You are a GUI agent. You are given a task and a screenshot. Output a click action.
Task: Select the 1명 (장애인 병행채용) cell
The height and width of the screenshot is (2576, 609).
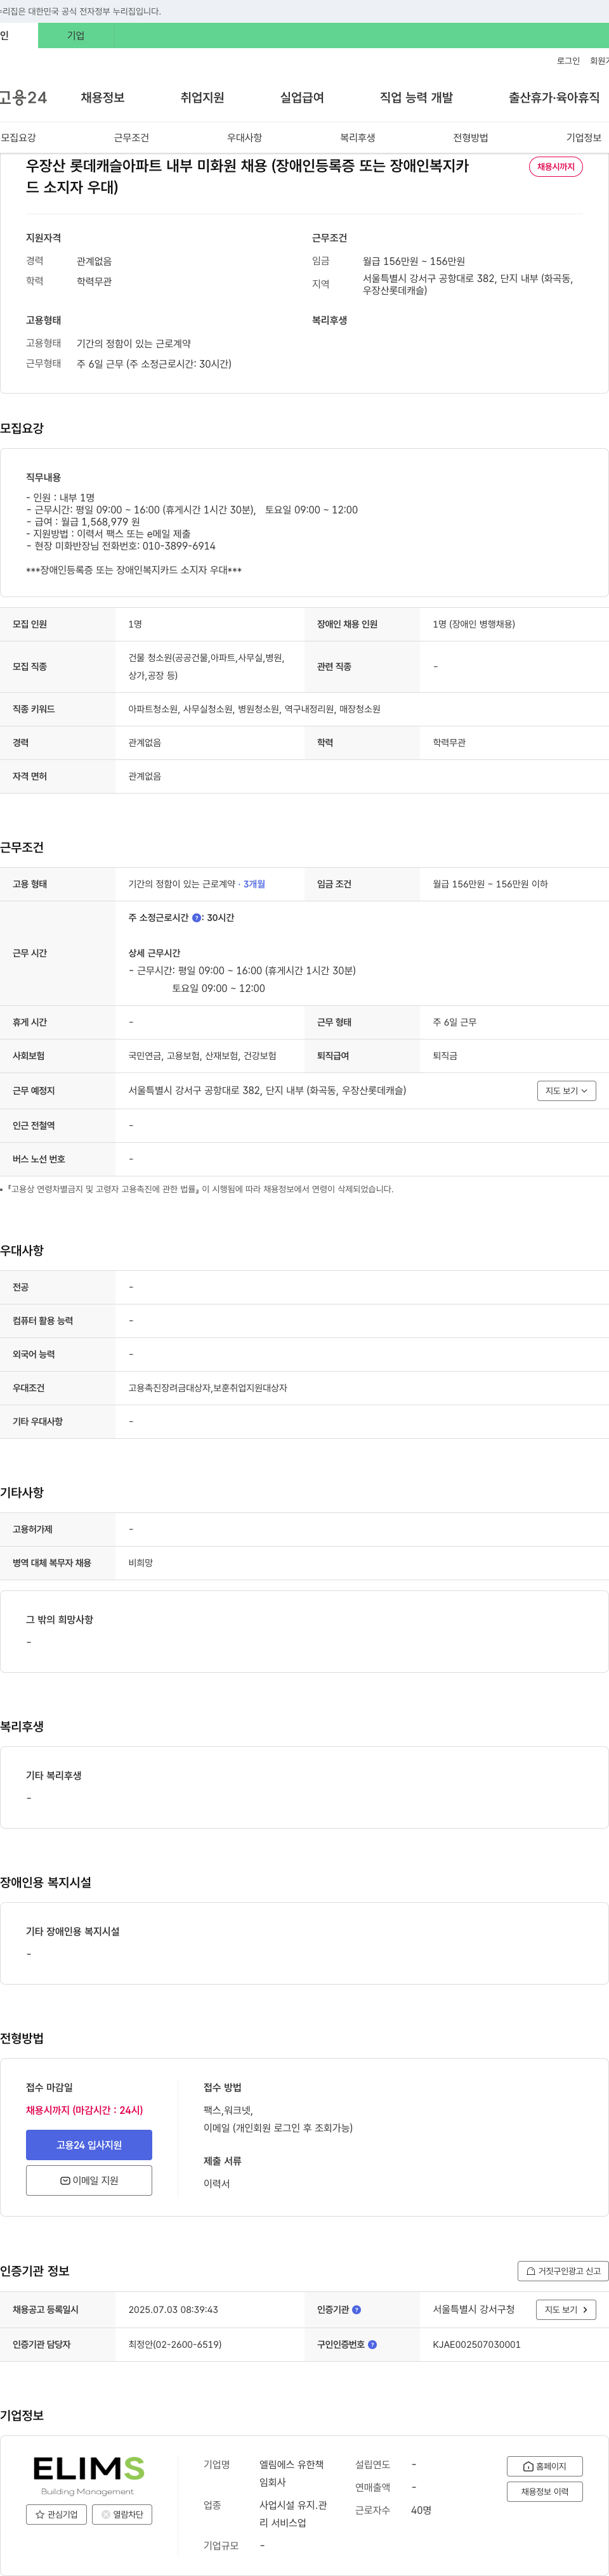(474, 624)
